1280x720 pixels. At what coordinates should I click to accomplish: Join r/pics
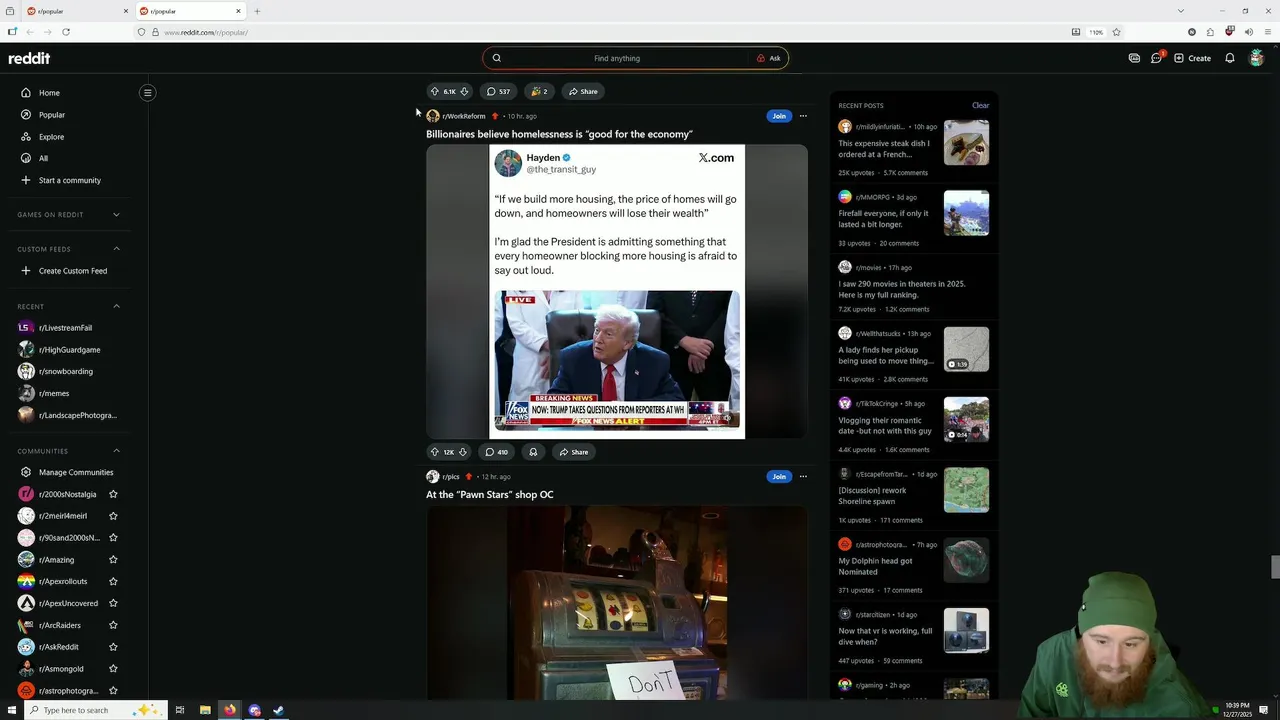[779, 476]
